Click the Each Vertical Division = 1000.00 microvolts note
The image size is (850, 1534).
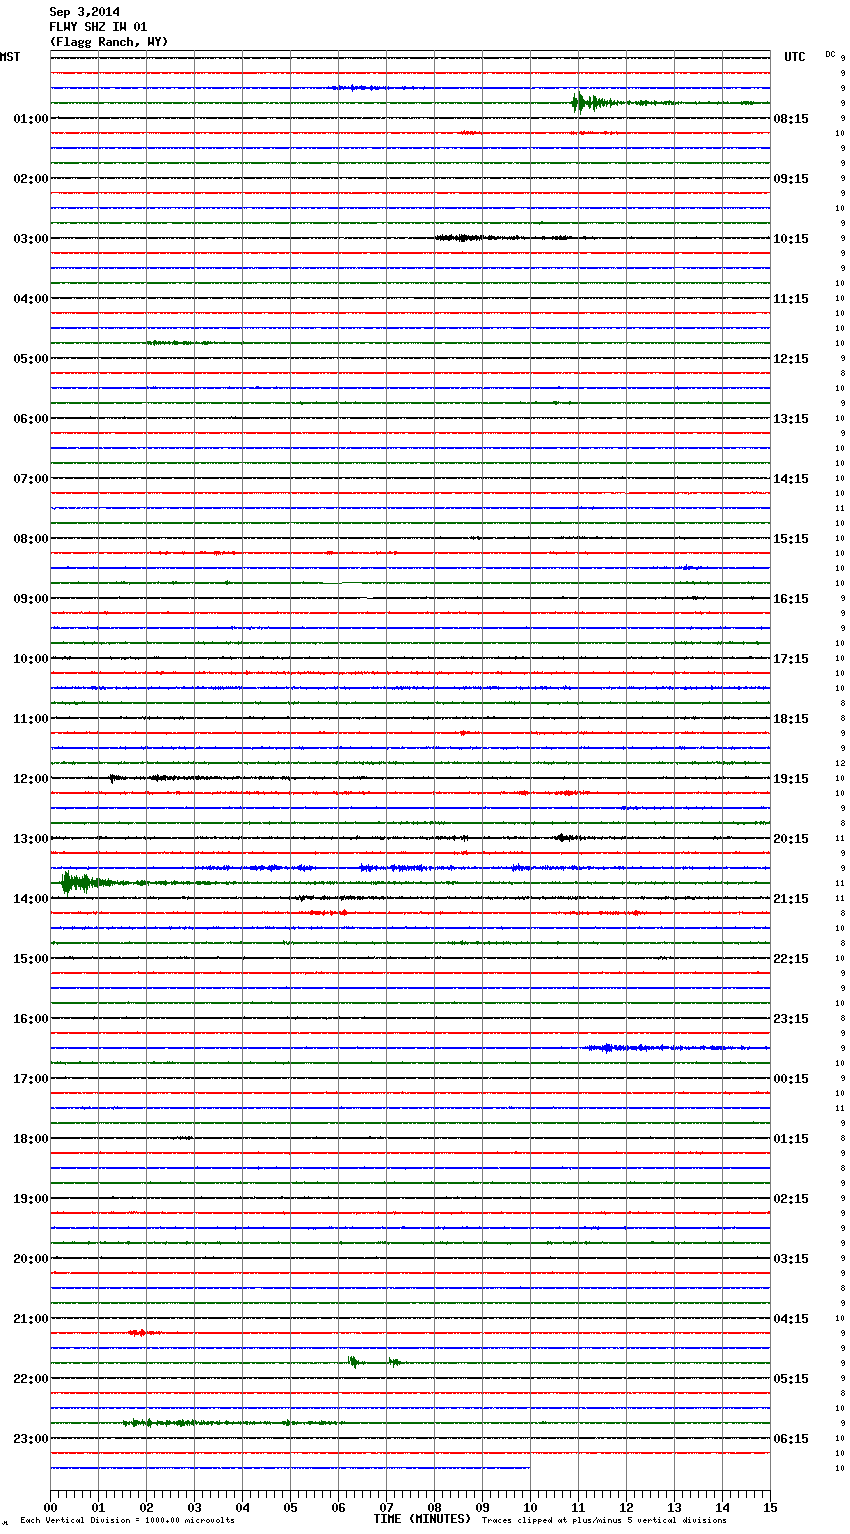pyautogui.click(x=127, y=1520)
